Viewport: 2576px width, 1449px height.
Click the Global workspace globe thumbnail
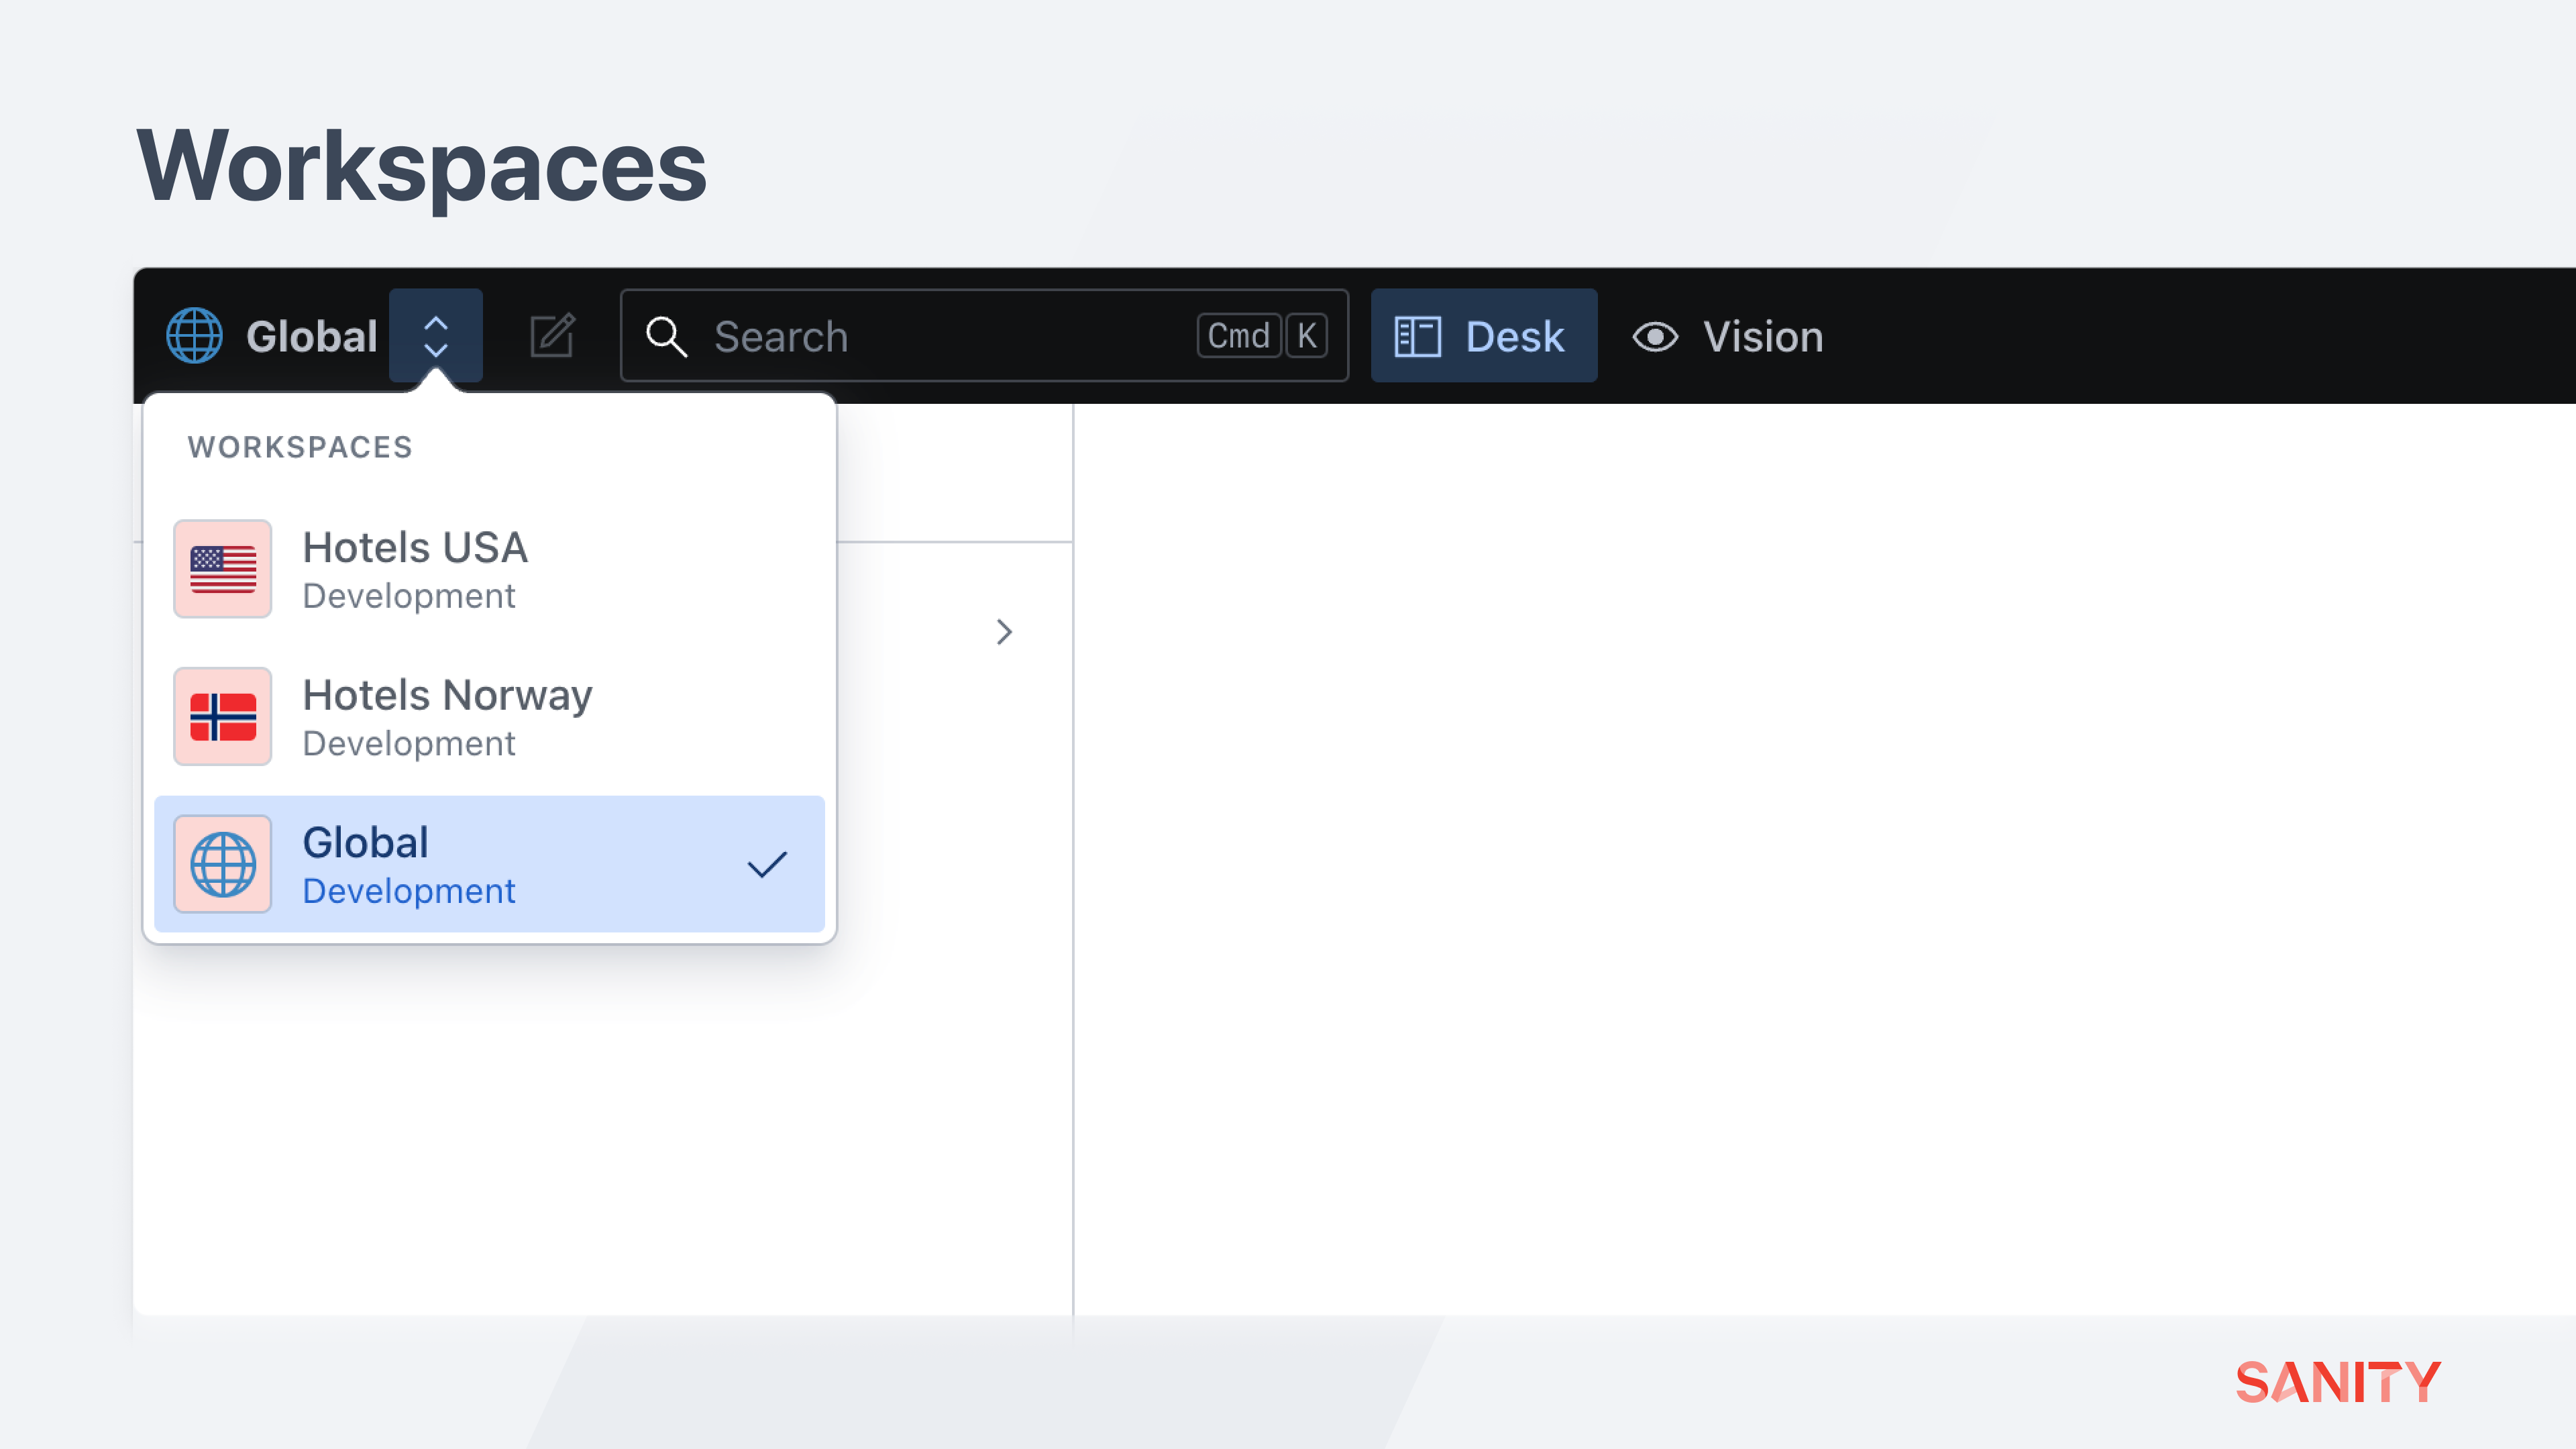coord(222,865)
